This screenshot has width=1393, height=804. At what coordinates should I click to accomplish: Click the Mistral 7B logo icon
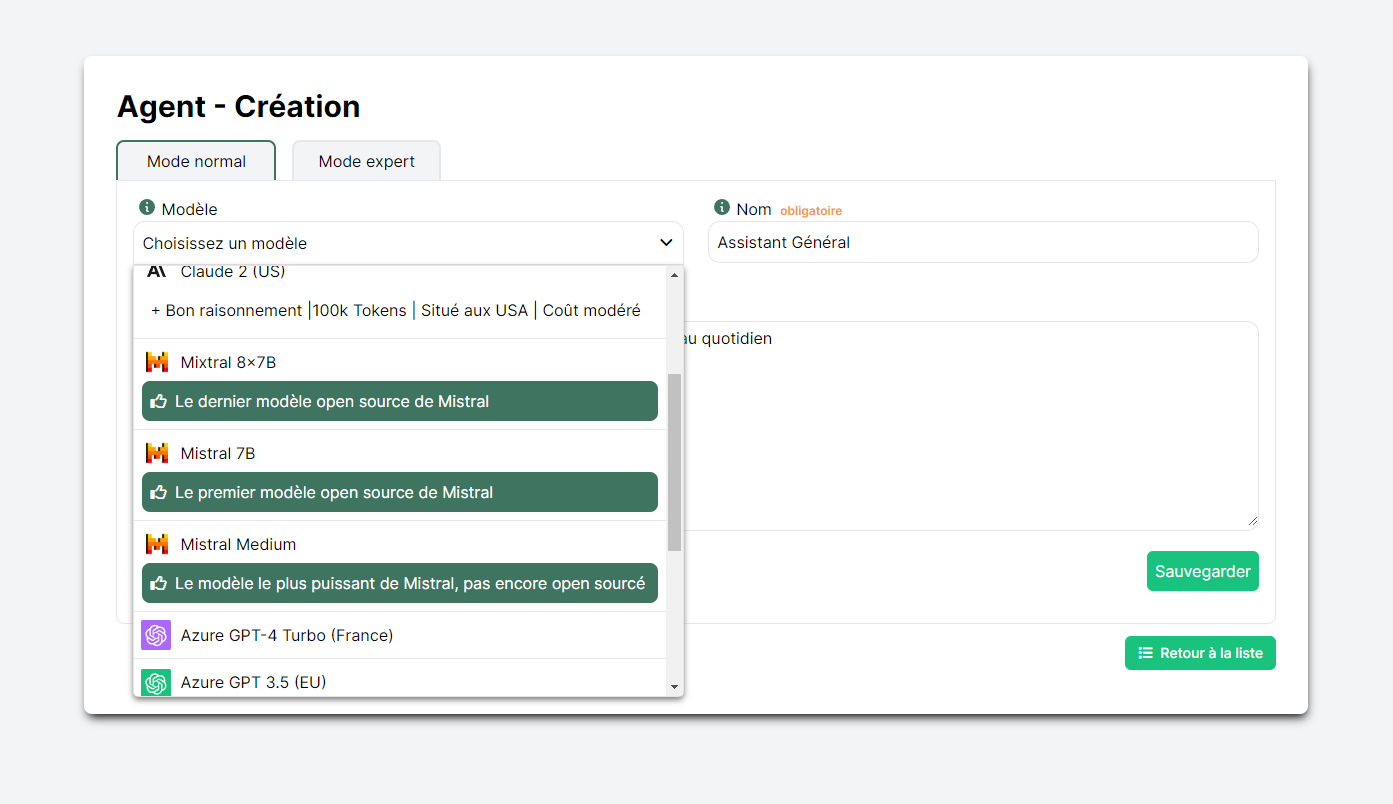coord(156,453)
